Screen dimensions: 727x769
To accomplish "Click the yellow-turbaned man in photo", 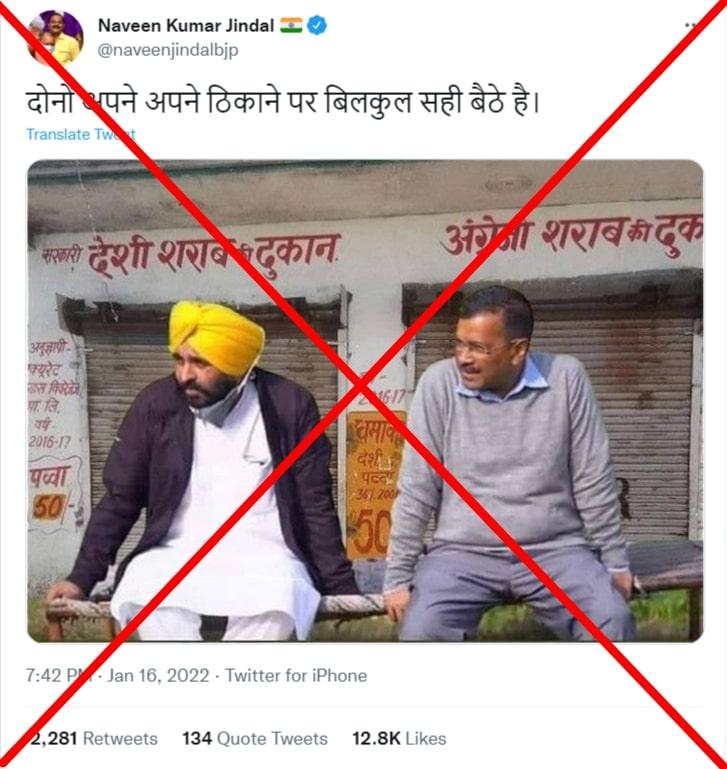I will tap(208, 471).
